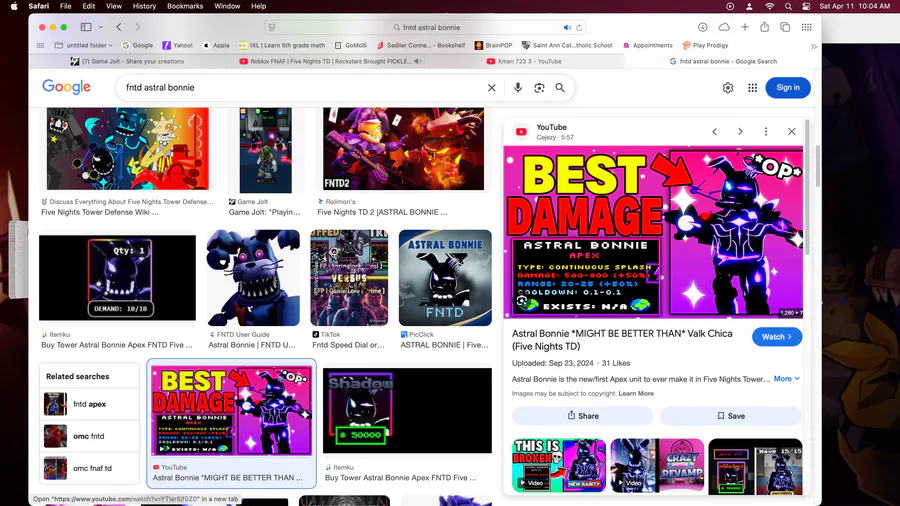The image size is (900, 506).
Task: Open Wi-Fi status menu icon
Action: [x=769, y=6]
